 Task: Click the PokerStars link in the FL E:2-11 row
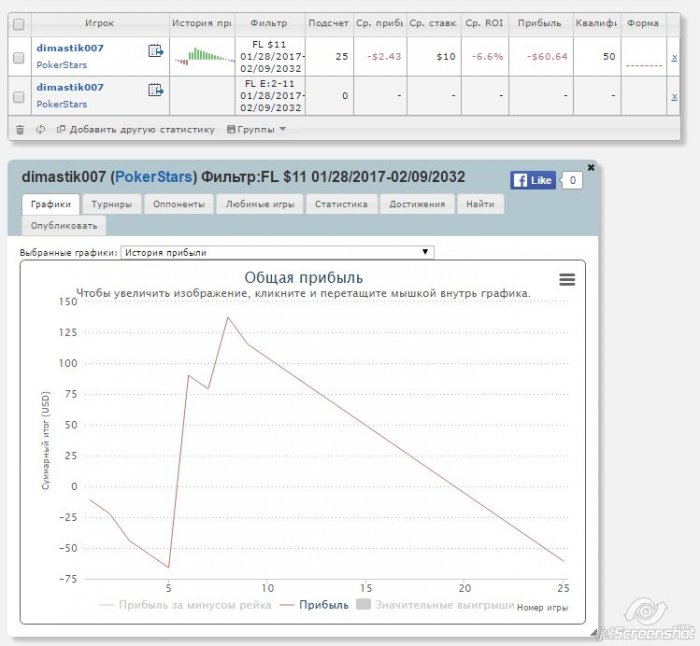click(x=62, y=104)
